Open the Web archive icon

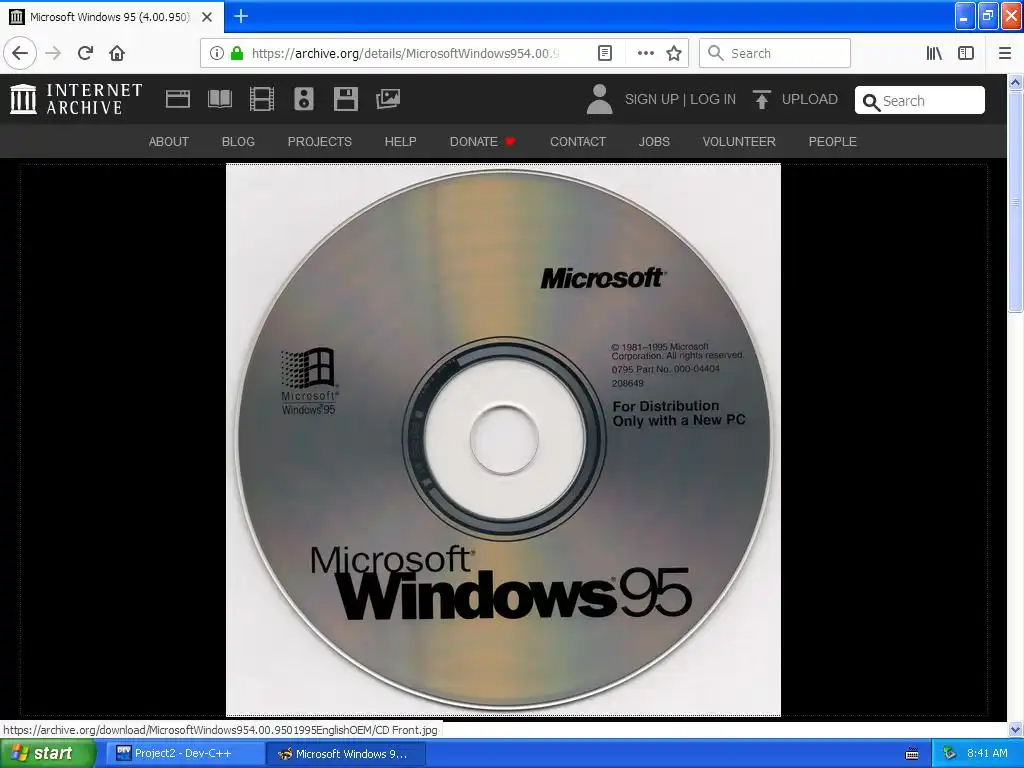click(178, 99)
